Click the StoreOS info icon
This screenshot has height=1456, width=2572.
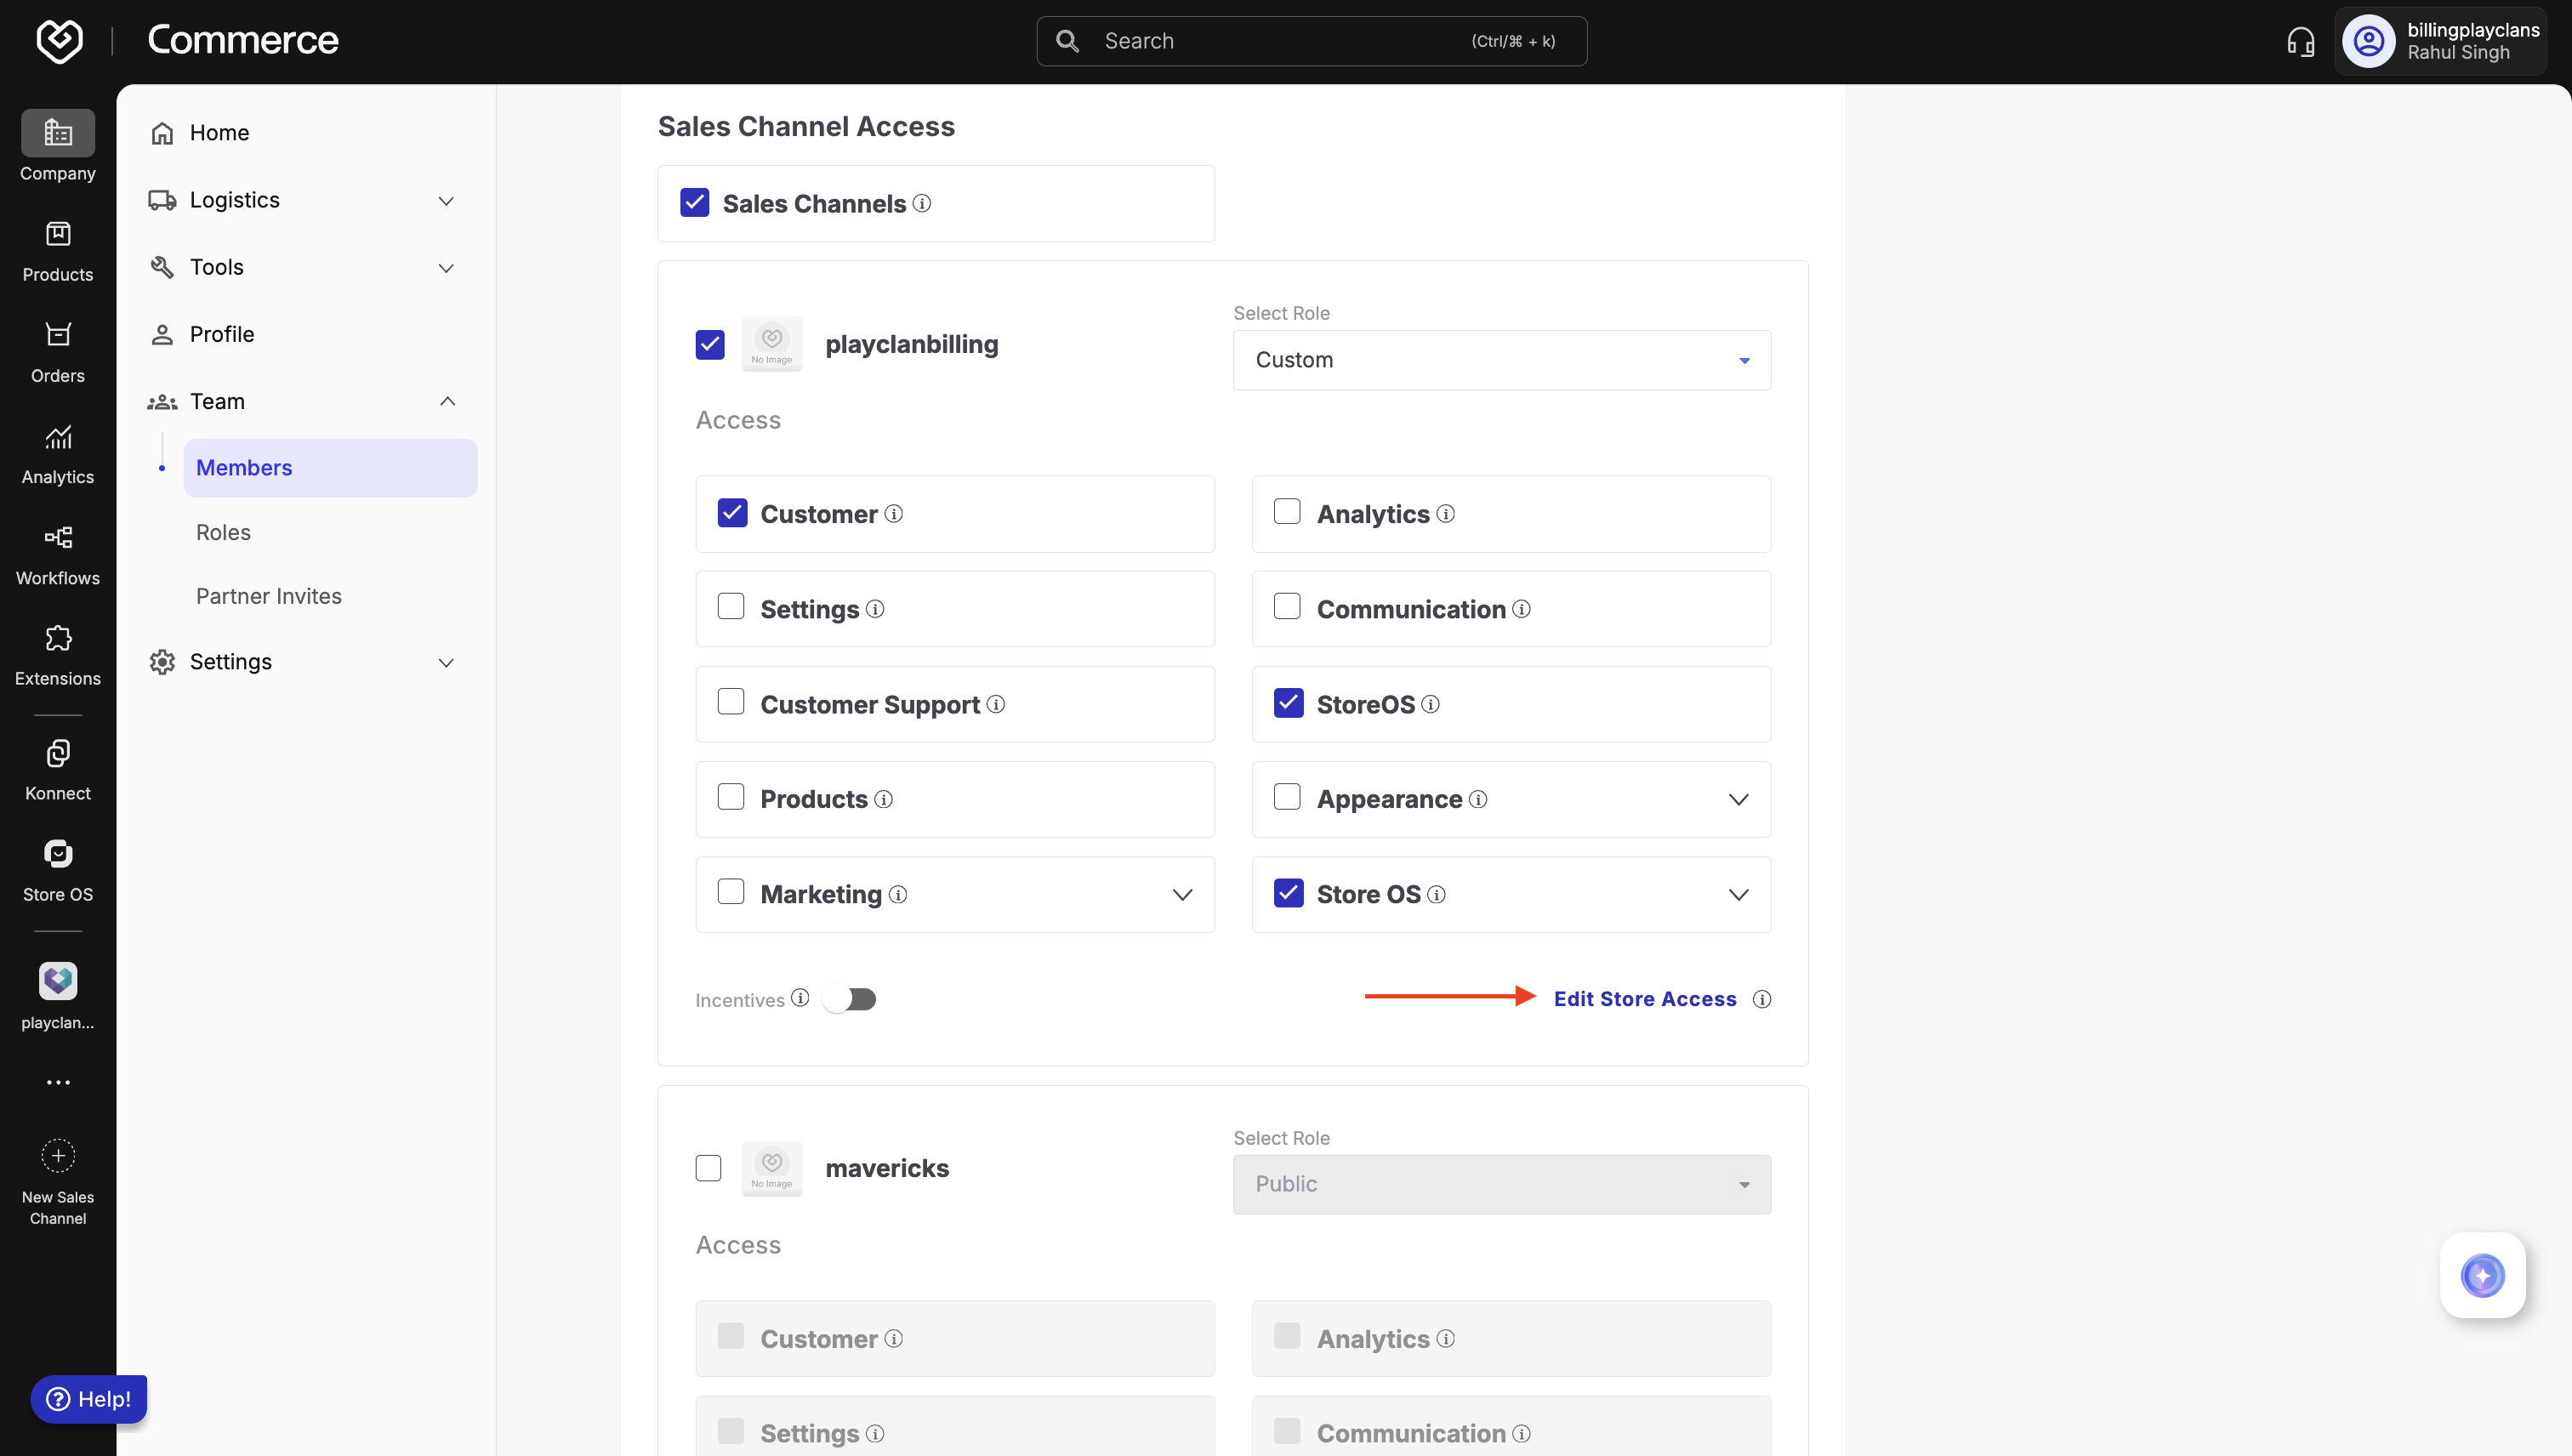coord(1431,704)
